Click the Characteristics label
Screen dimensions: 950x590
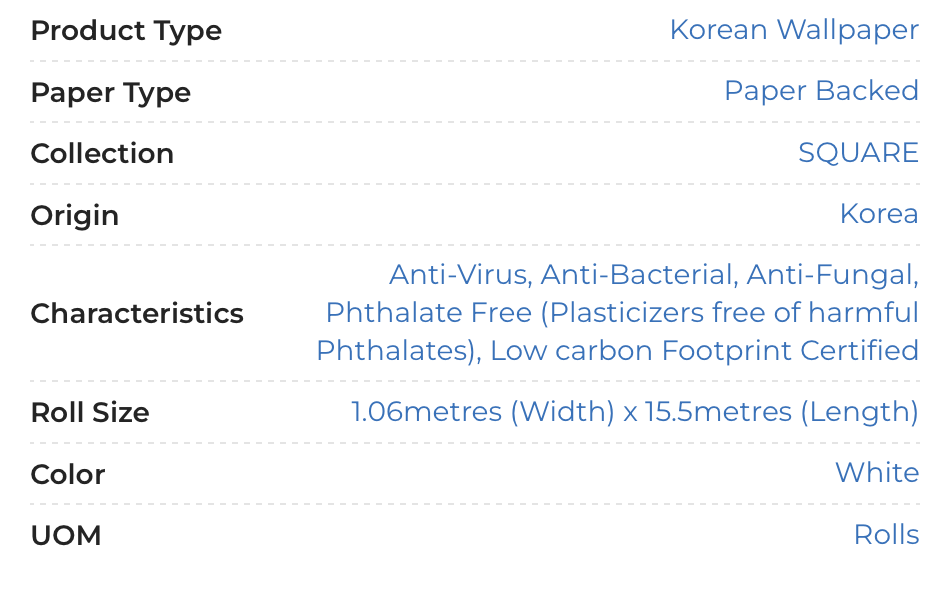click(x=138, y=314)
